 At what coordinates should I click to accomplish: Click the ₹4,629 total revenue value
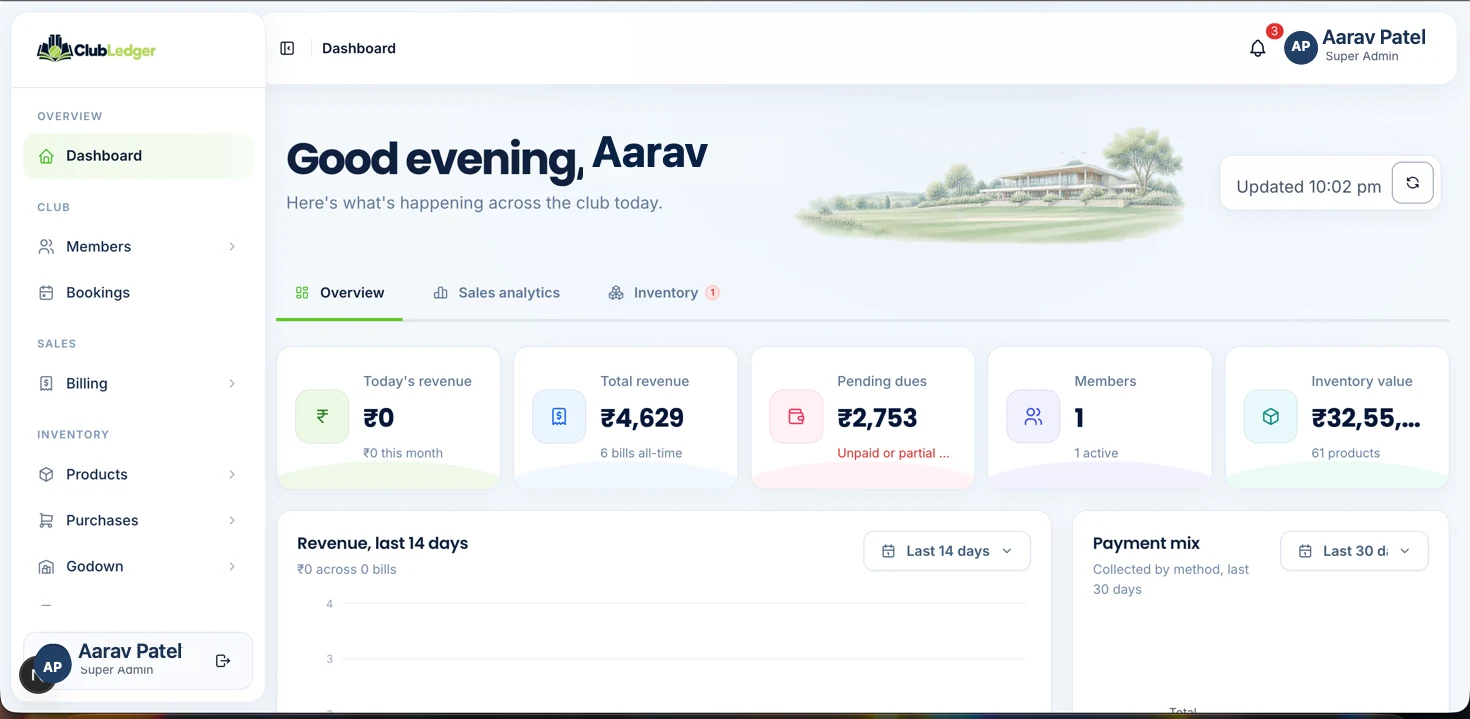tap(642, 418)
